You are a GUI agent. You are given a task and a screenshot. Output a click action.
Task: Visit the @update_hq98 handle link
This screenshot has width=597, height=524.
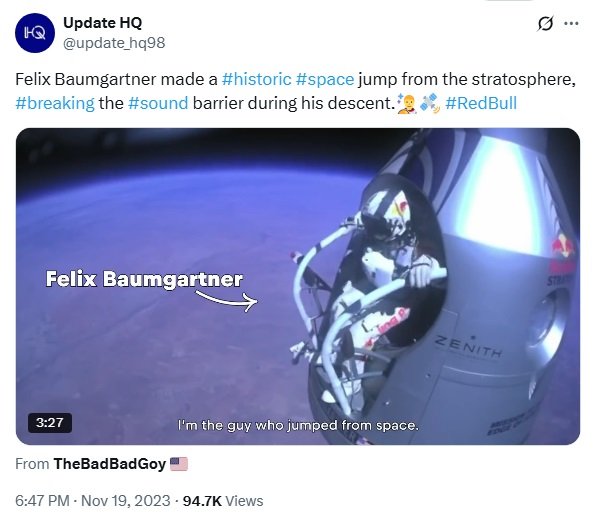click(114, 43)
